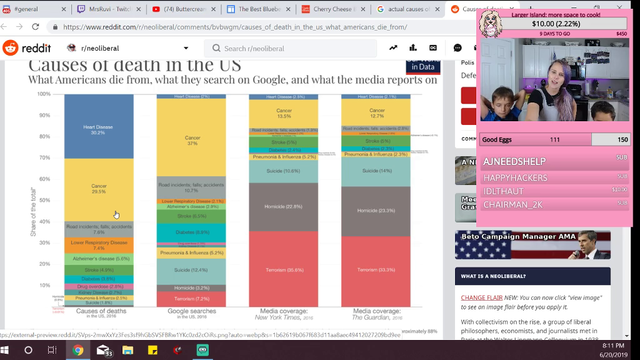This screenshot has height=360, width=640.
Task: Switch to the Cherry Cheese tab
Action: coord(333,9)
